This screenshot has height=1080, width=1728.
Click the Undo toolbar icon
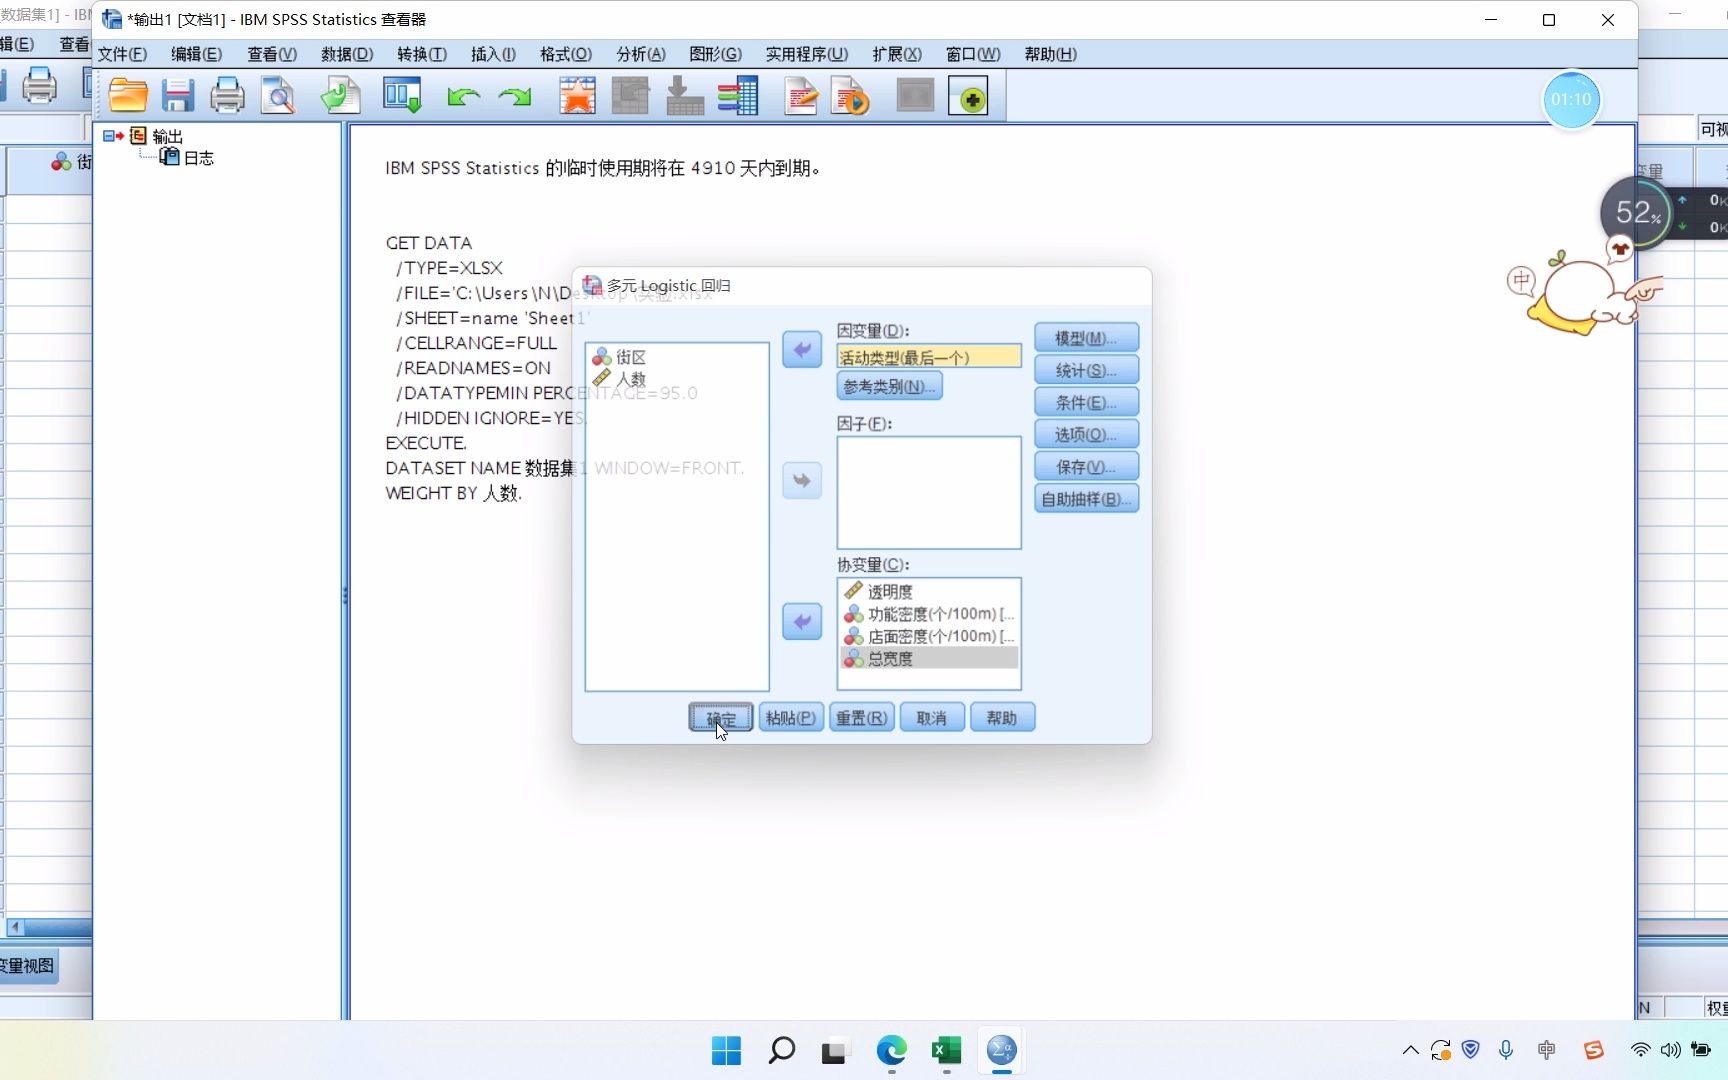click(x=462, y=95)
